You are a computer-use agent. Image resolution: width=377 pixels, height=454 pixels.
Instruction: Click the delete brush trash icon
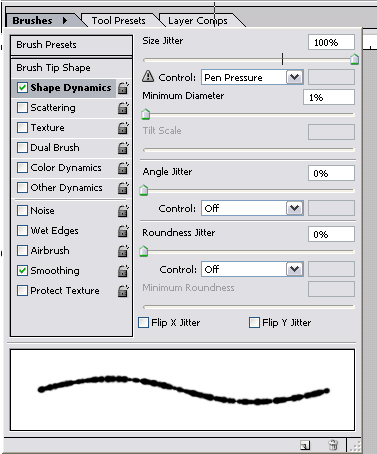coord(333,445)
